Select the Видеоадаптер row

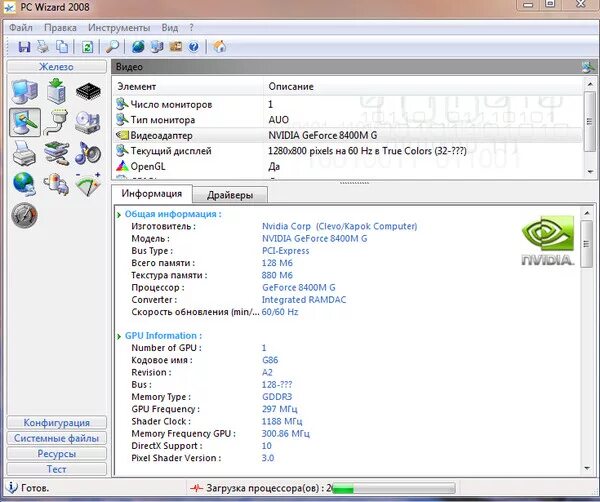click(x=348, y=135)
